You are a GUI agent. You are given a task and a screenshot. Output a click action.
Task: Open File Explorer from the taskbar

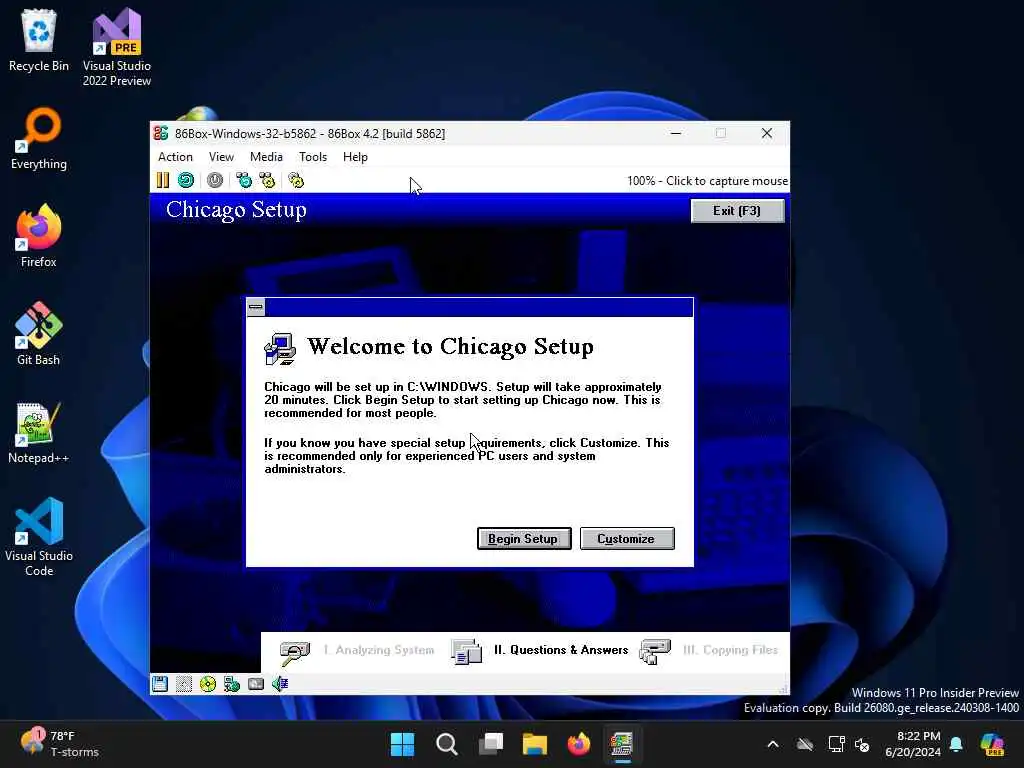535,744
